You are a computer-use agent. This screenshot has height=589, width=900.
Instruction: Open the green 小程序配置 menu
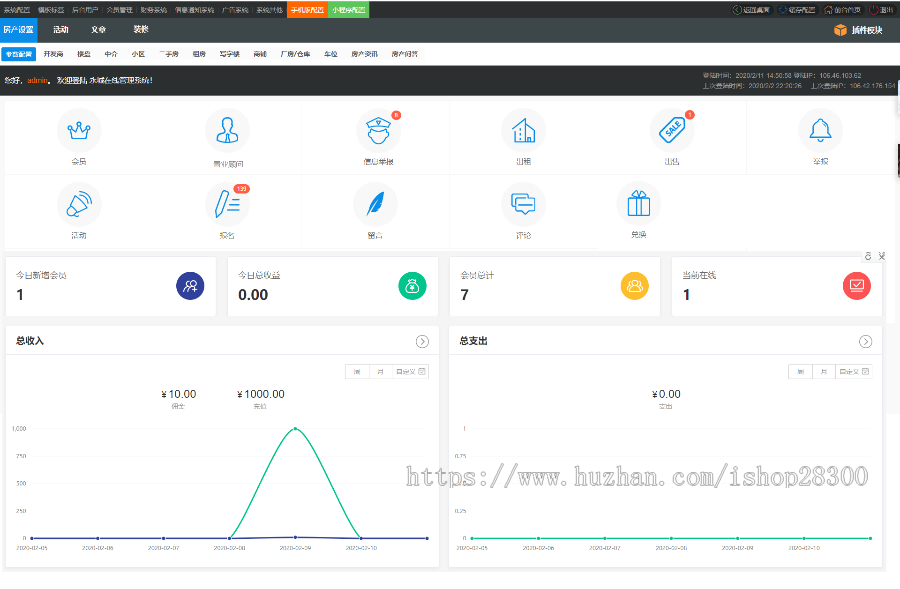(348, 10)
